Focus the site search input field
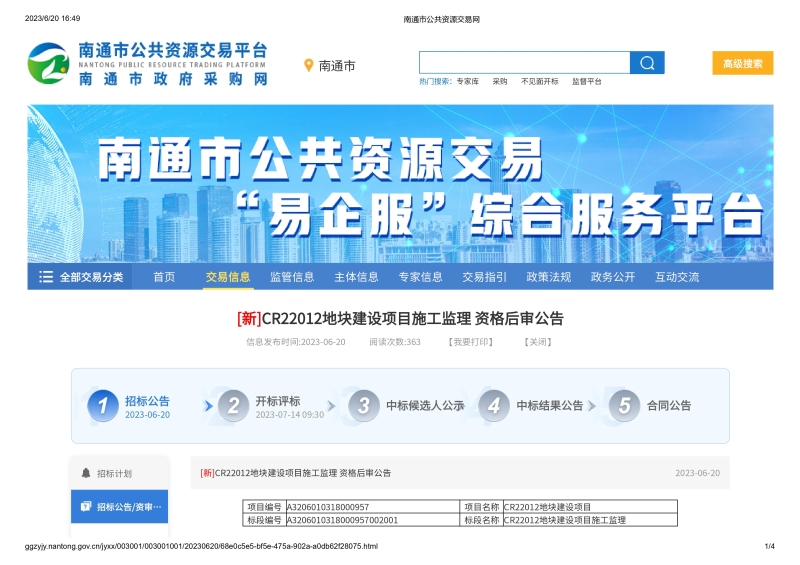Image resolution: width=800 pixels, height=565 pixels. tap(524, 63)
